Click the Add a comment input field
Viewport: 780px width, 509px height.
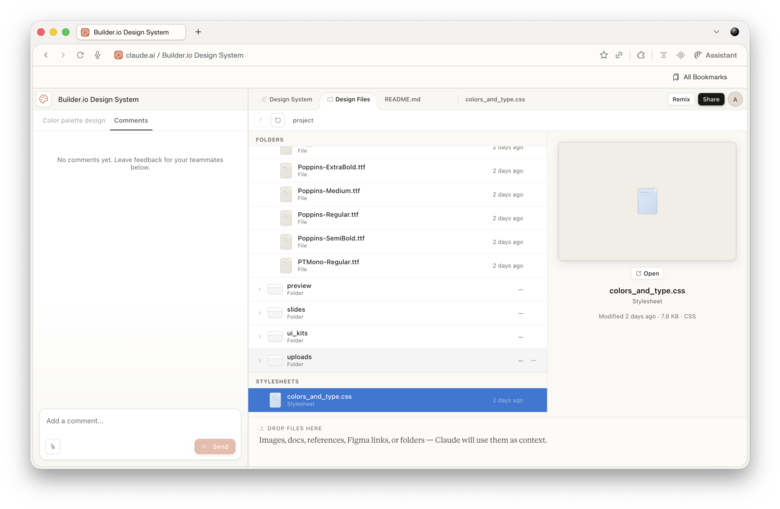[x=140, y=421]
